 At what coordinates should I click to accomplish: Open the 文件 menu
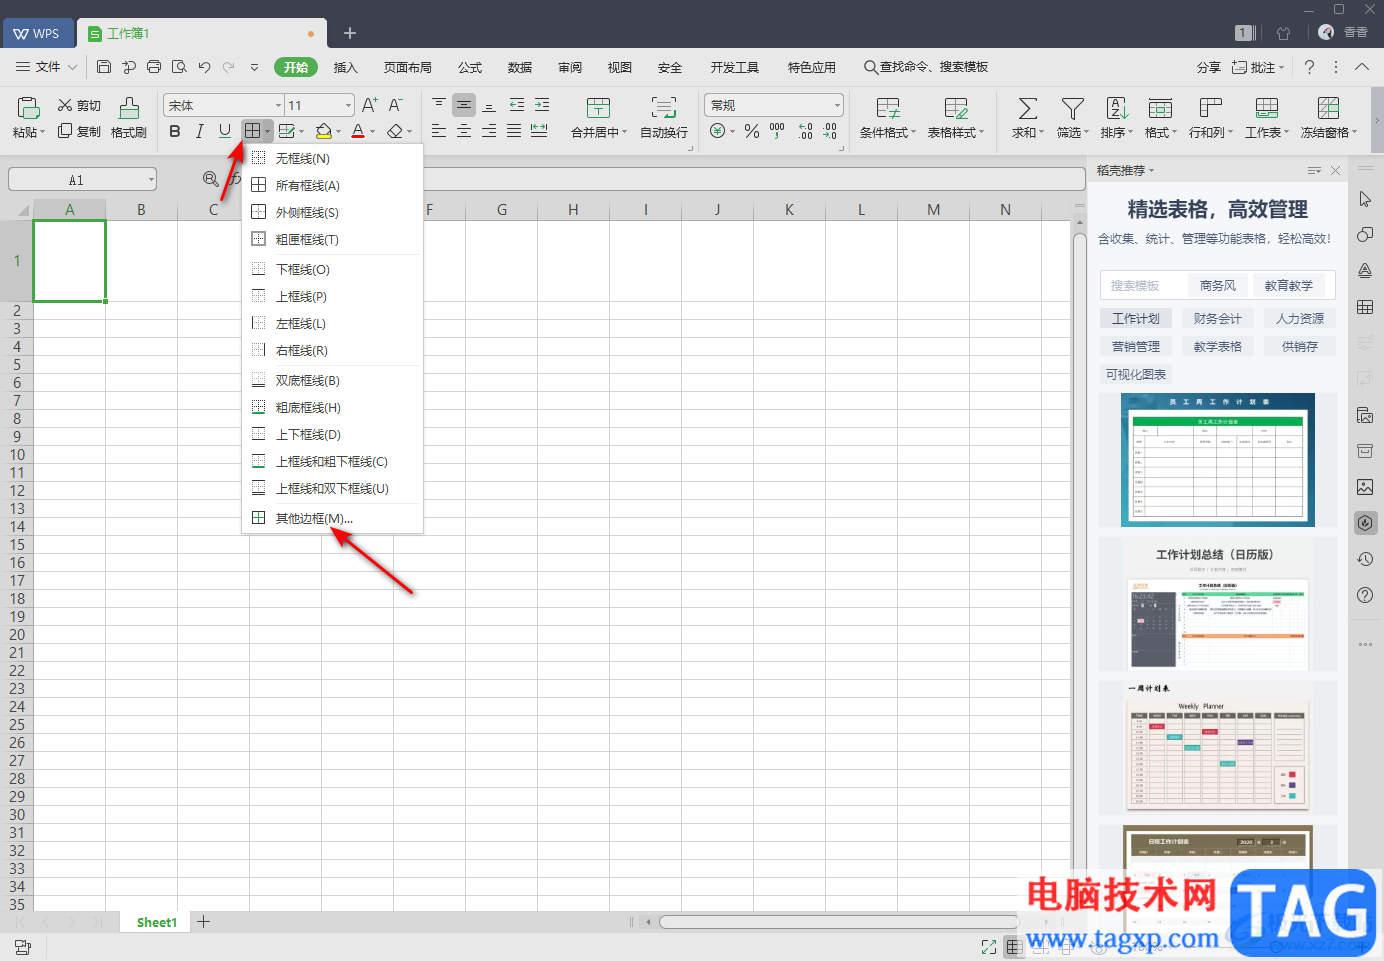47,67
